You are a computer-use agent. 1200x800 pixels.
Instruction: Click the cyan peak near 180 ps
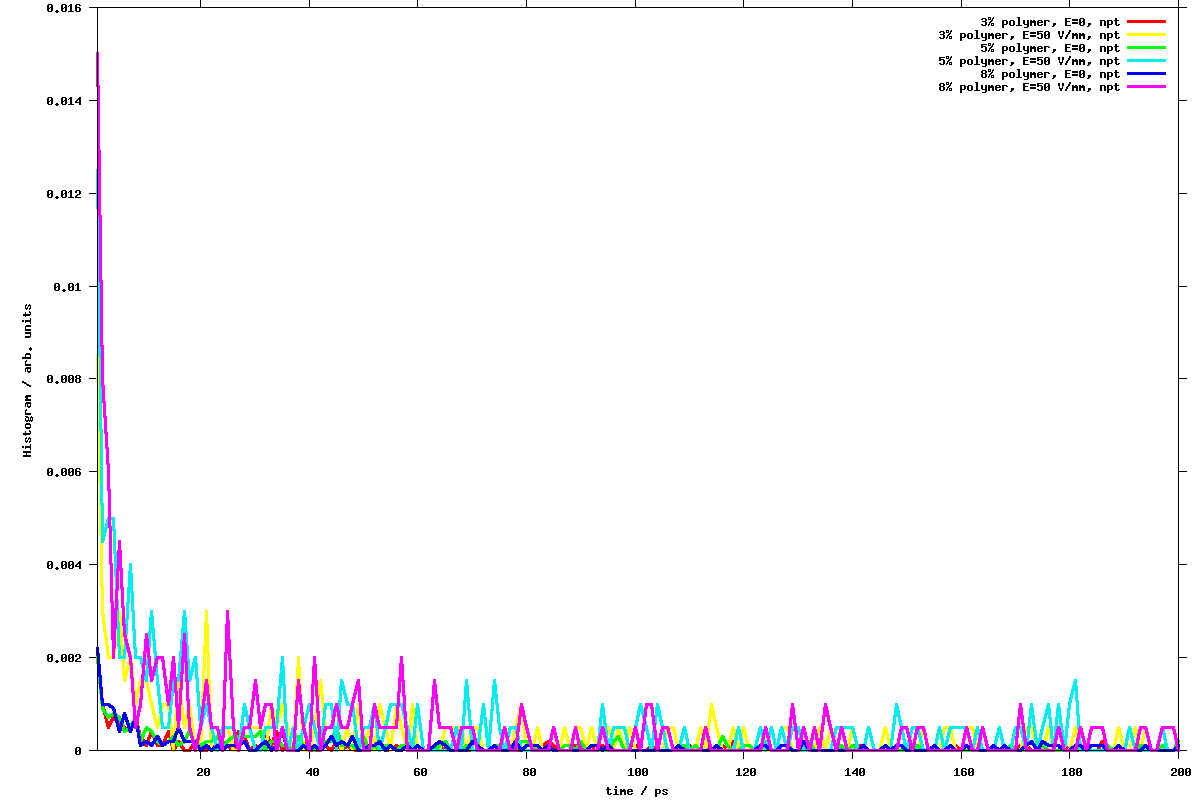coord(1075,681)
